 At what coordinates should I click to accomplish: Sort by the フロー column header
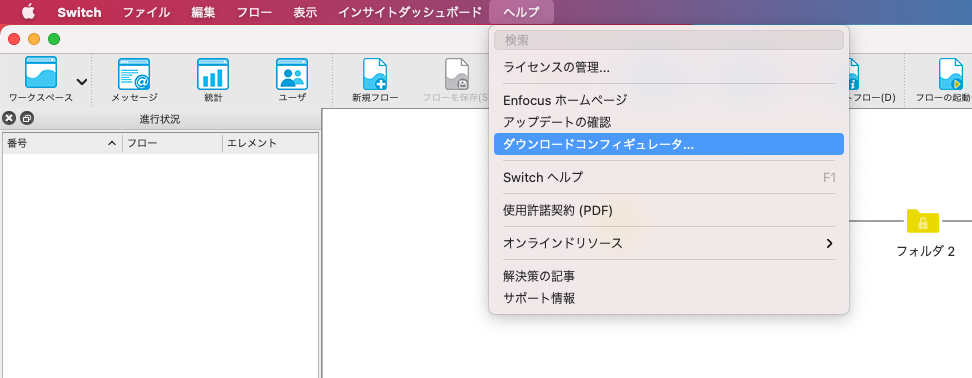click(x=172, y=143)
